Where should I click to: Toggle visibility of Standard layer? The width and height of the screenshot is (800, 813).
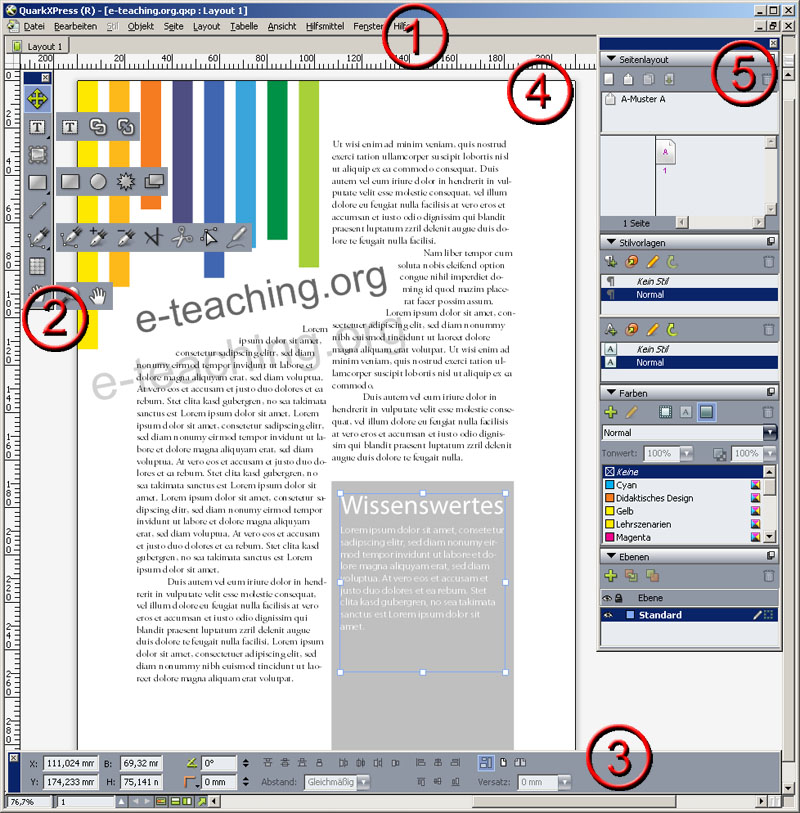point(608,615)
